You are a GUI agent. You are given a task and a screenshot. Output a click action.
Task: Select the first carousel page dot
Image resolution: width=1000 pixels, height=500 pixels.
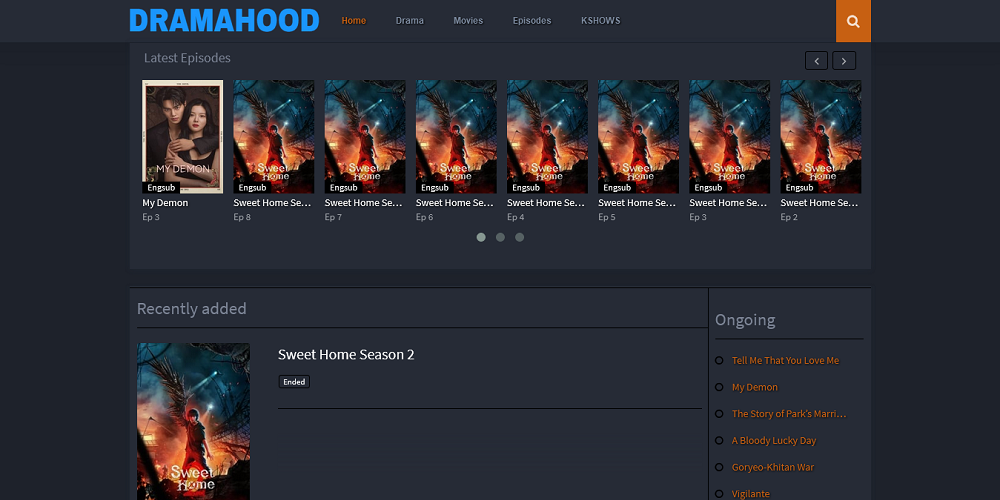coord(481,237)
